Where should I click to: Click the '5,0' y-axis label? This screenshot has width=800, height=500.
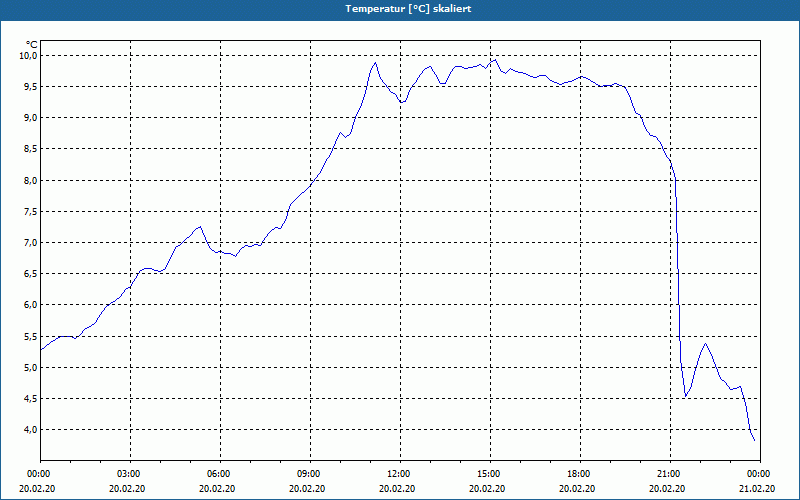31,368
